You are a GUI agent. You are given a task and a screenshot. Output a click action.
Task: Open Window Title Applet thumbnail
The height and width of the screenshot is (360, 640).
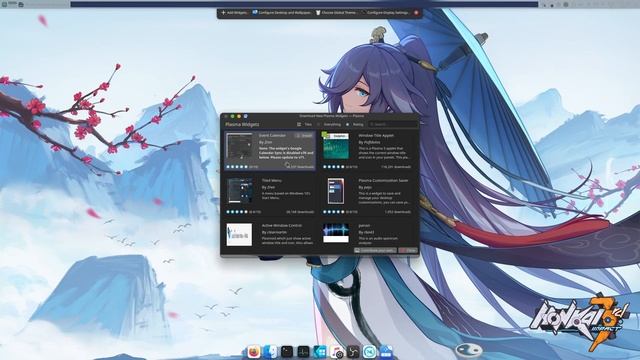[x=336, y=146]
